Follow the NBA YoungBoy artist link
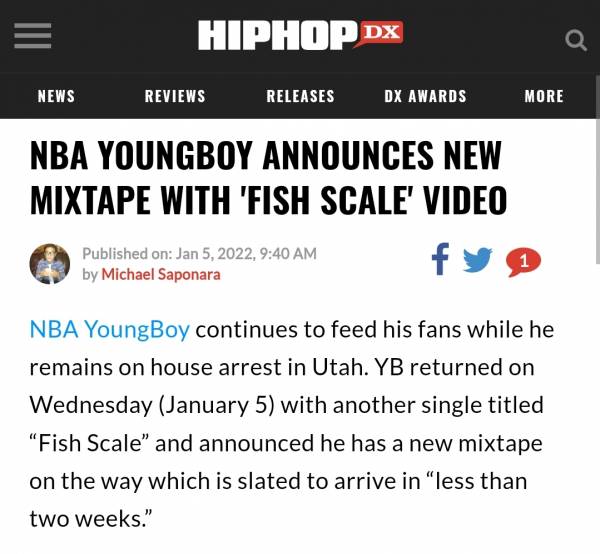 point(109,329)
